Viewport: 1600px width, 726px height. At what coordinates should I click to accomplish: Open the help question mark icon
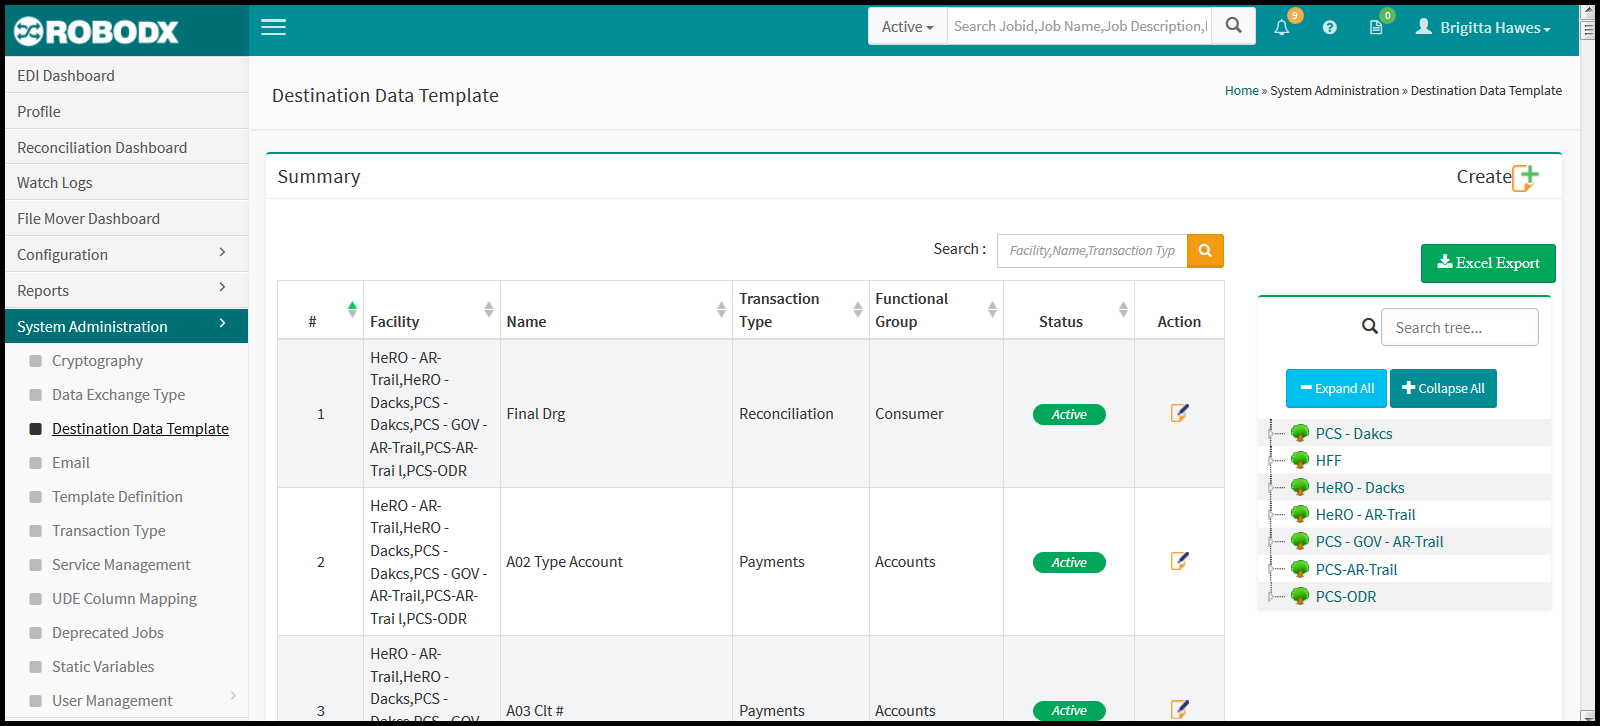point(1329,28)
